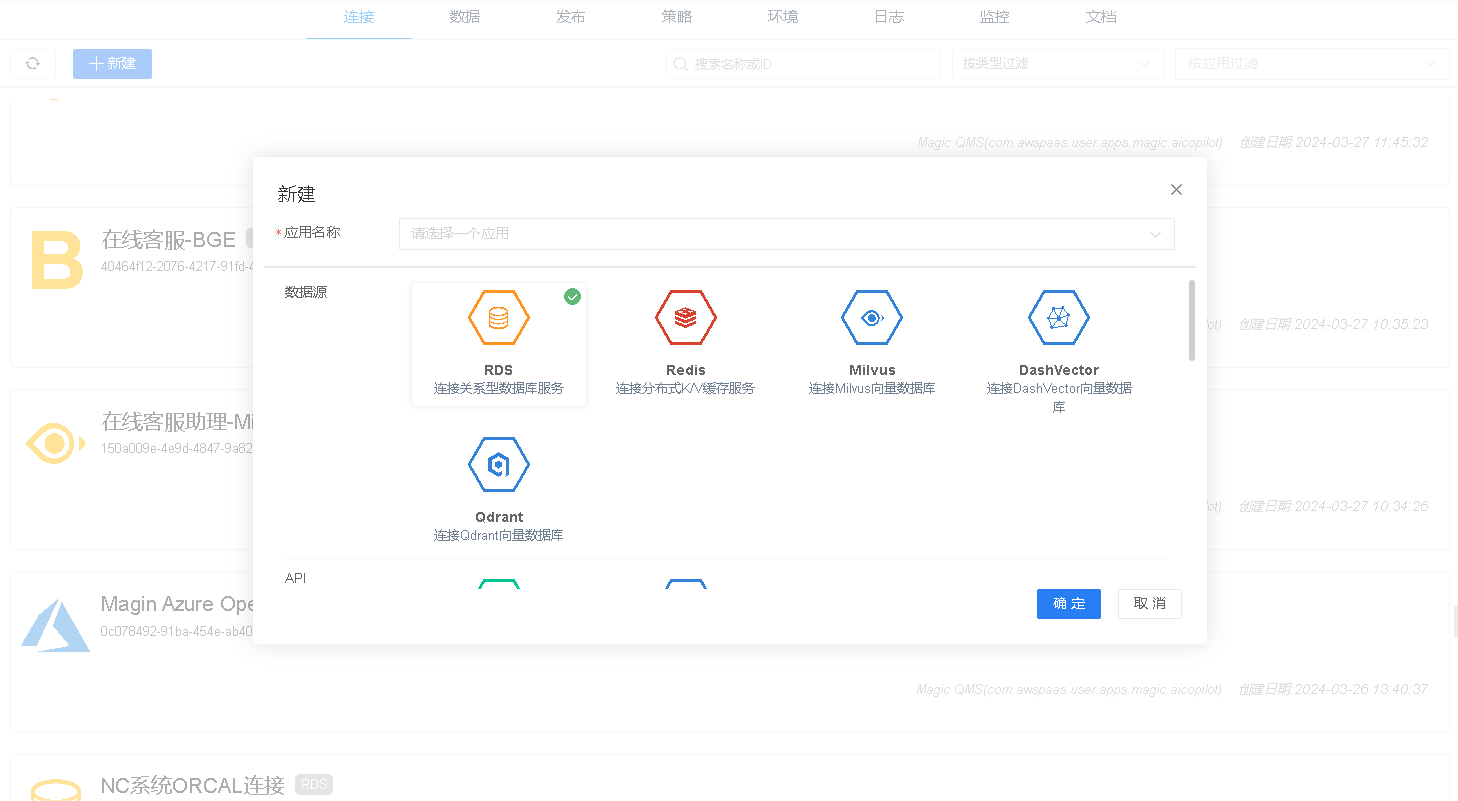Screen dimensions: 1458x801
Task: Click the 新建 button in the toolbar
Action: click(112, 64)
